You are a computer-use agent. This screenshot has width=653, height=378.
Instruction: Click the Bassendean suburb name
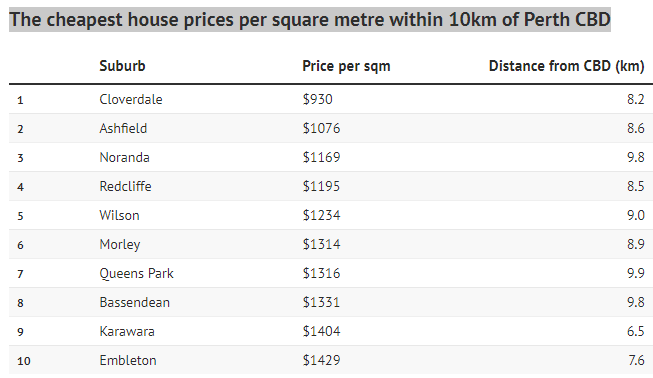coord(135,302)
